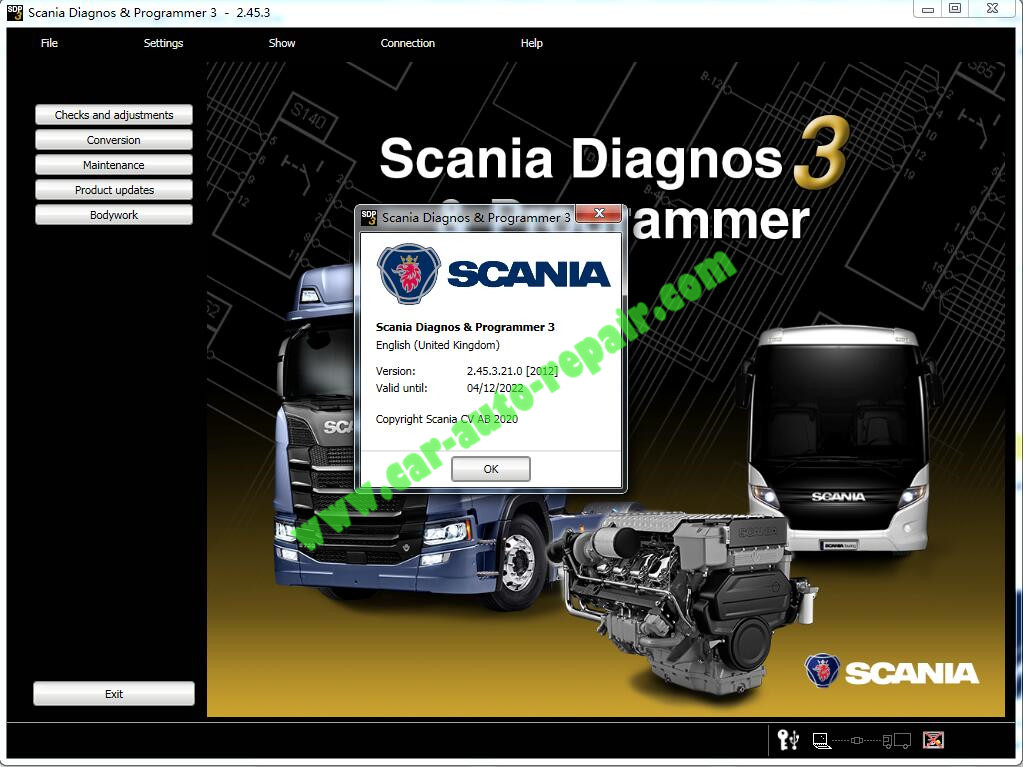1023x767 pixels.
Task: Click the 'Valid until:' label
Action: coord(401,388)
